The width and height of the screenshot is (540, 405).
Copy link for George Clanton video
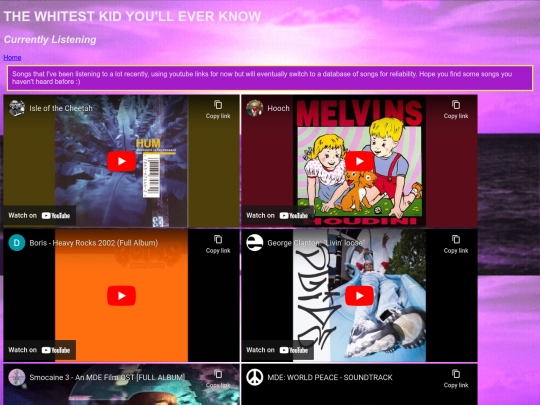click(x=456, y=244)
